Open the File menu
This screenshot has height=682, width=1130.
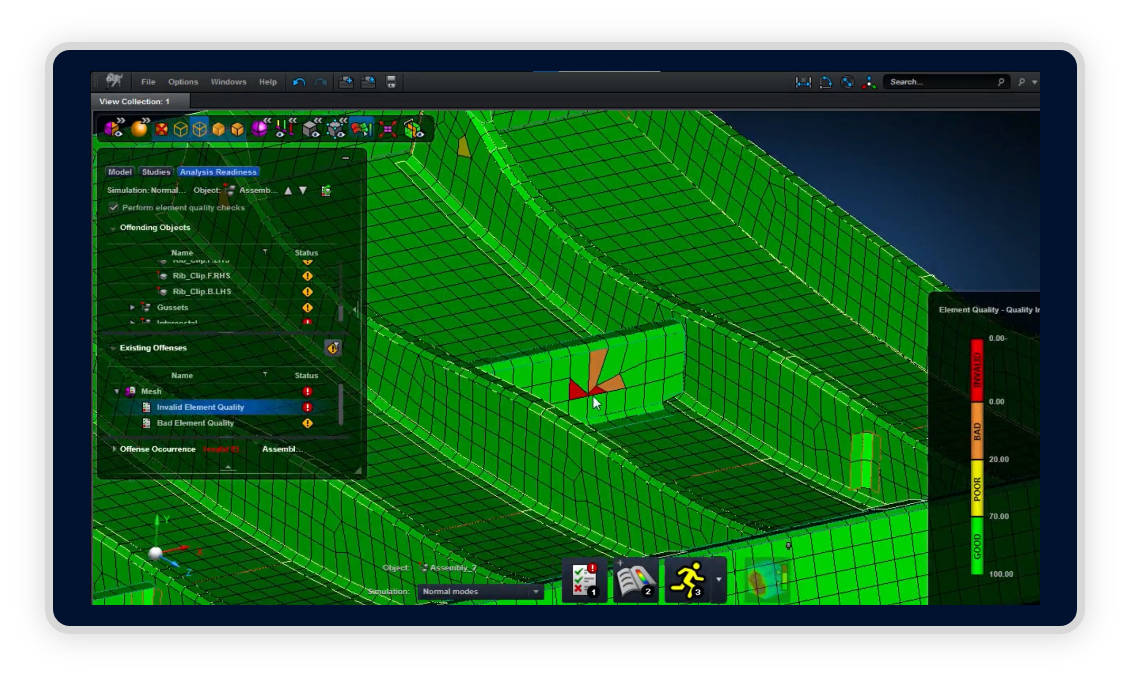point(148,82)
